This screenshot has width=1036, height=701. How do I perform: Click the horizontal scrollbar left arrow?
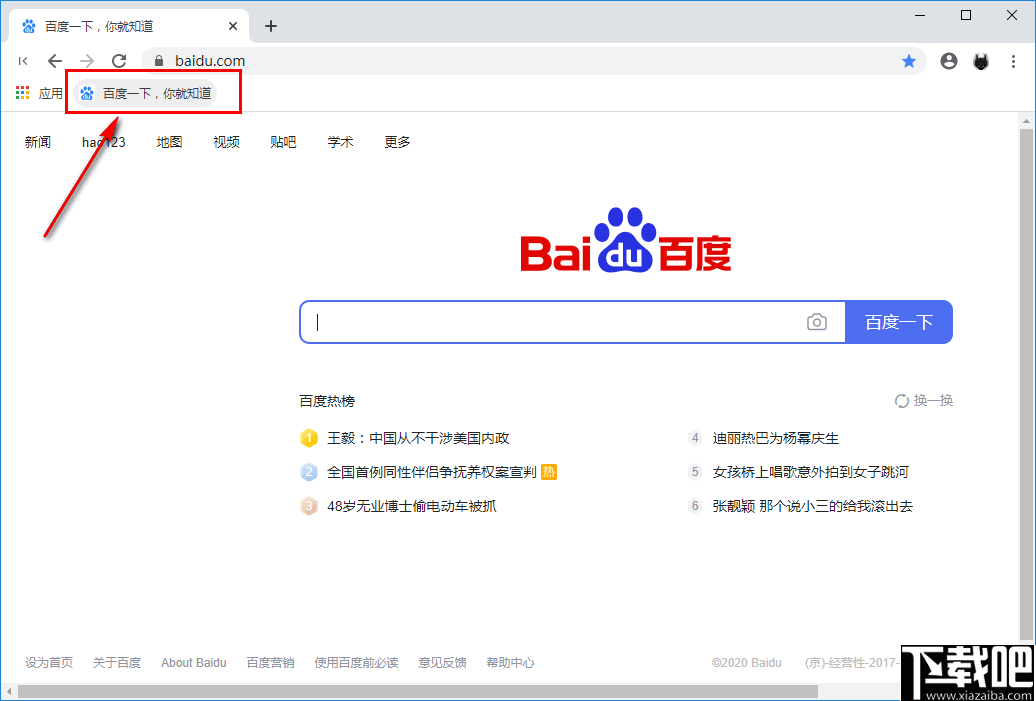click(9, 691)
